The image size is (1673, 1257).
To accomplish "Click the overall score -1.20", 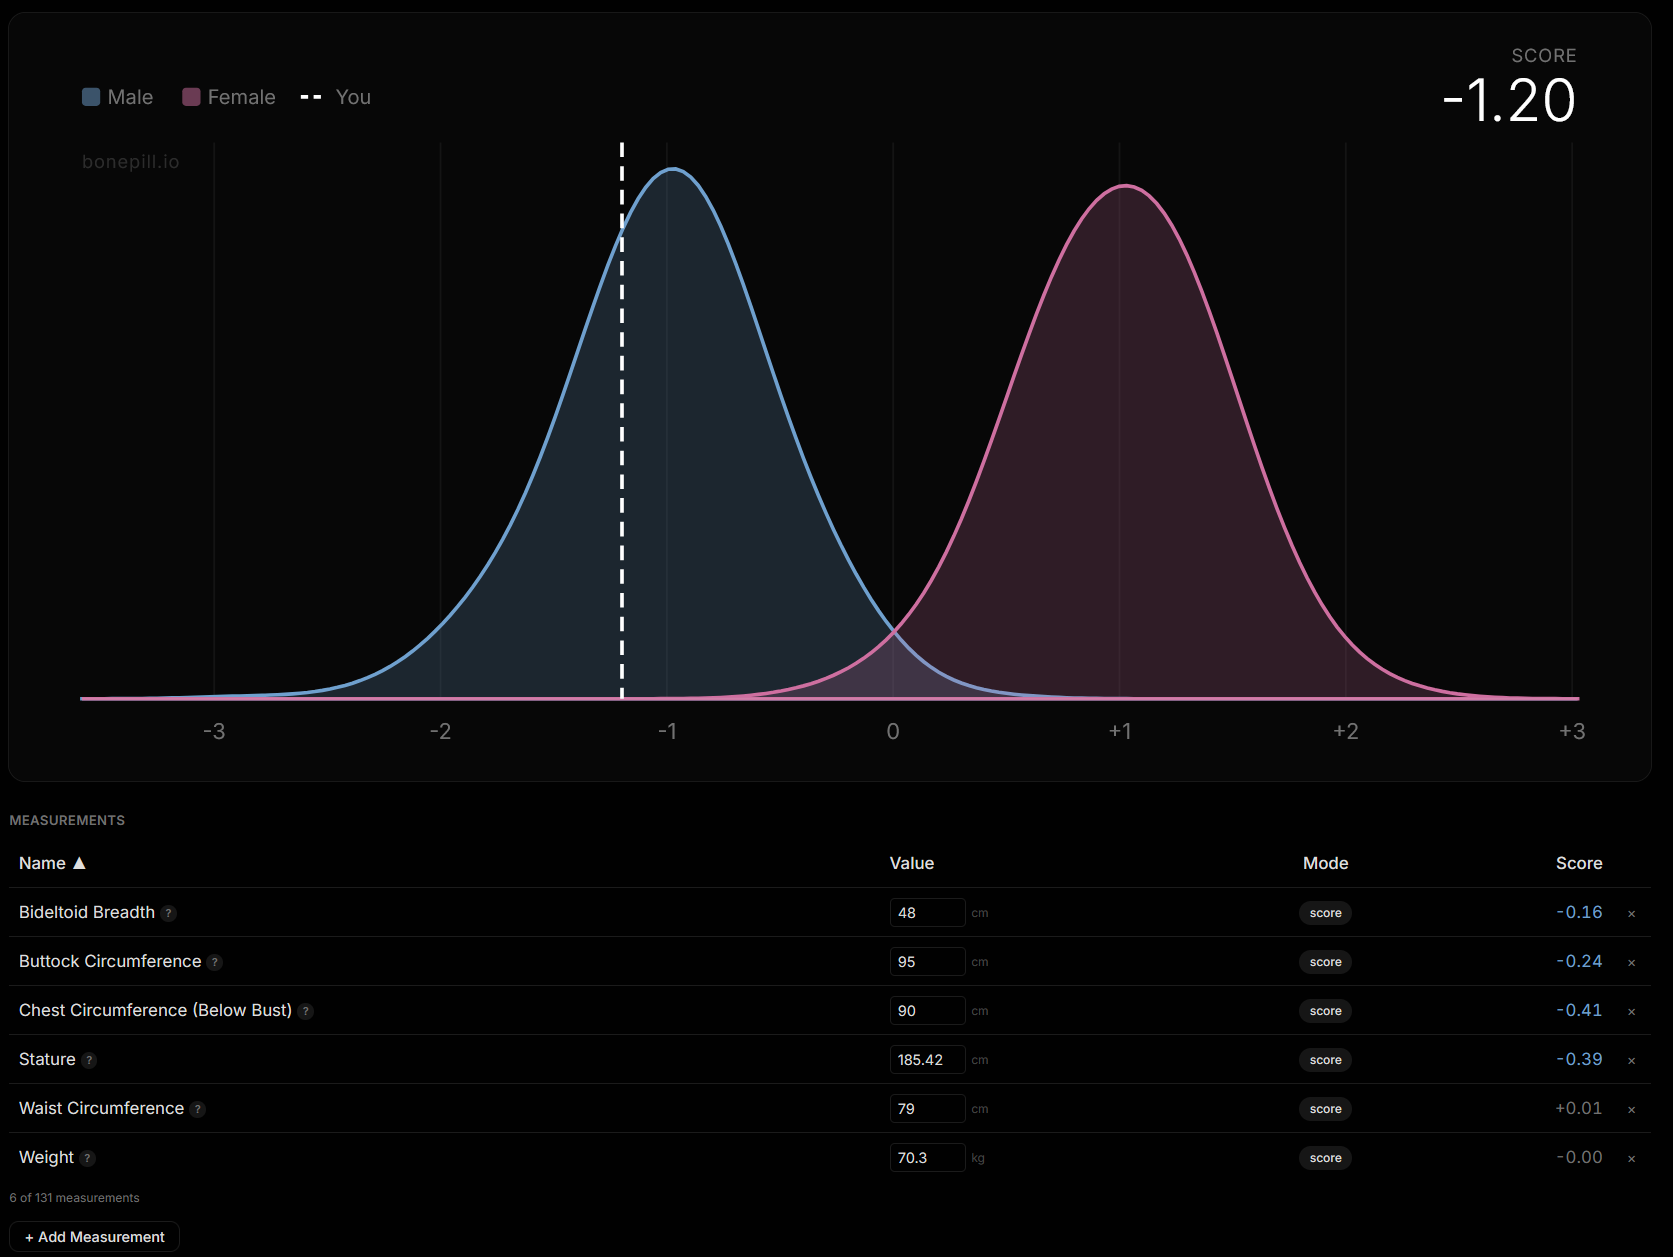I will tap(1509, 101).
